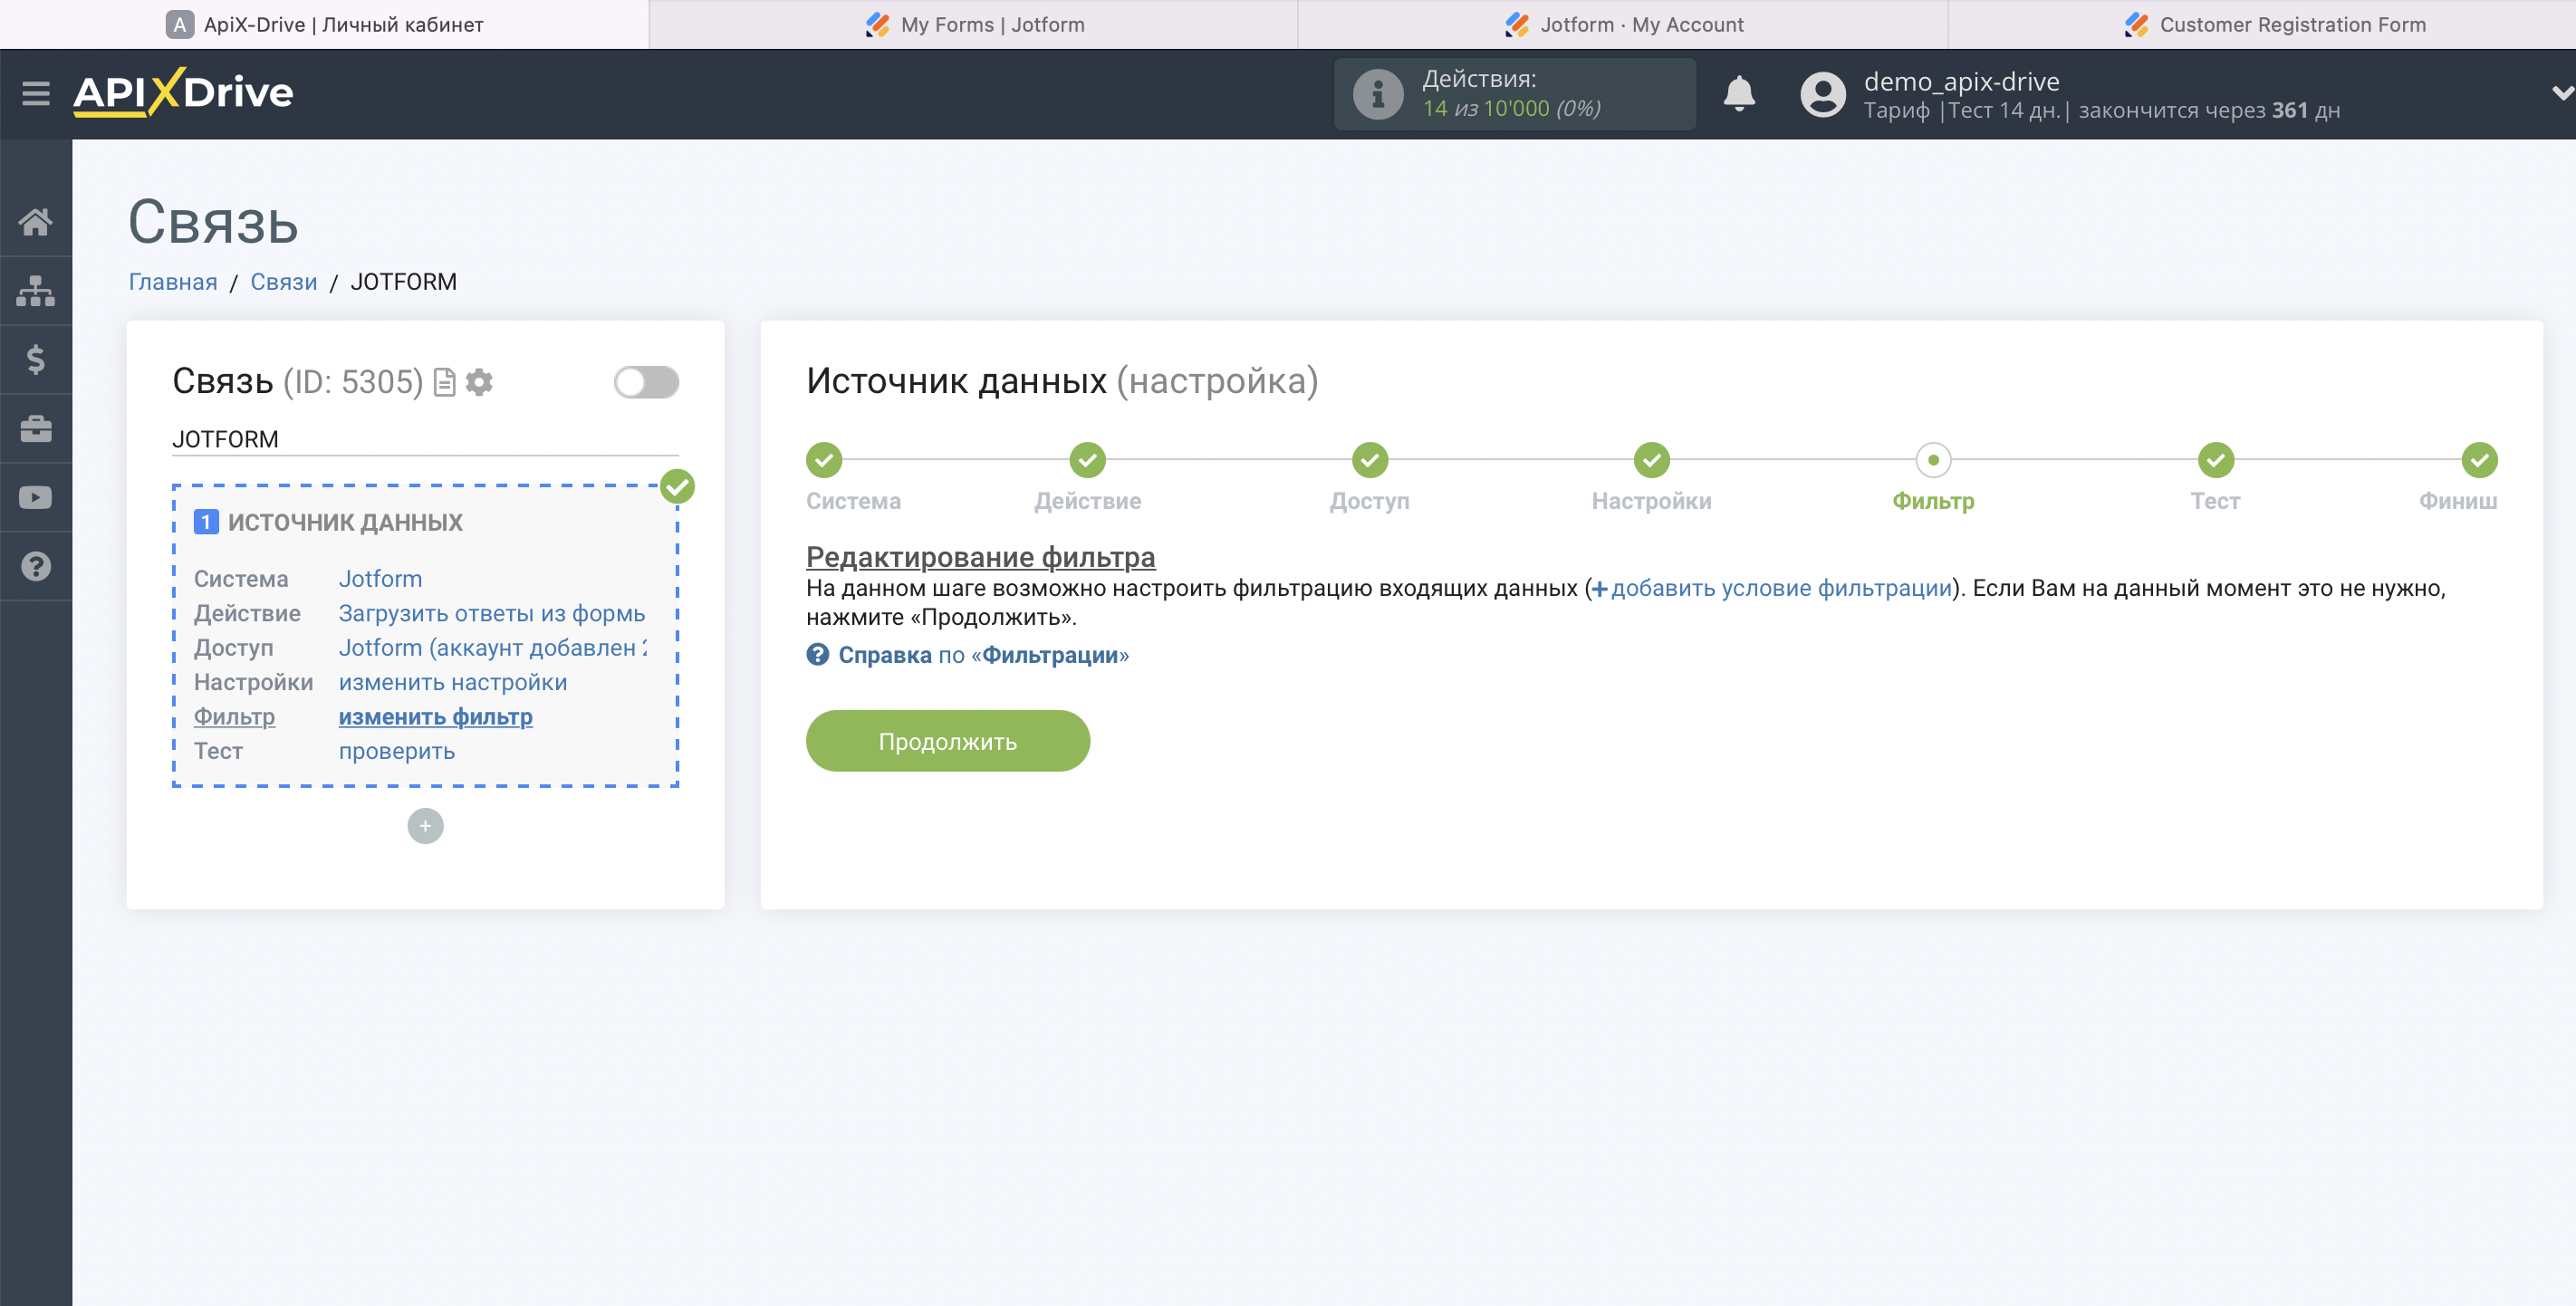The height and width of the screenshot is (1306, 2576).
Task: Click the Доступ step label
Action: (x=1369, y=501)
